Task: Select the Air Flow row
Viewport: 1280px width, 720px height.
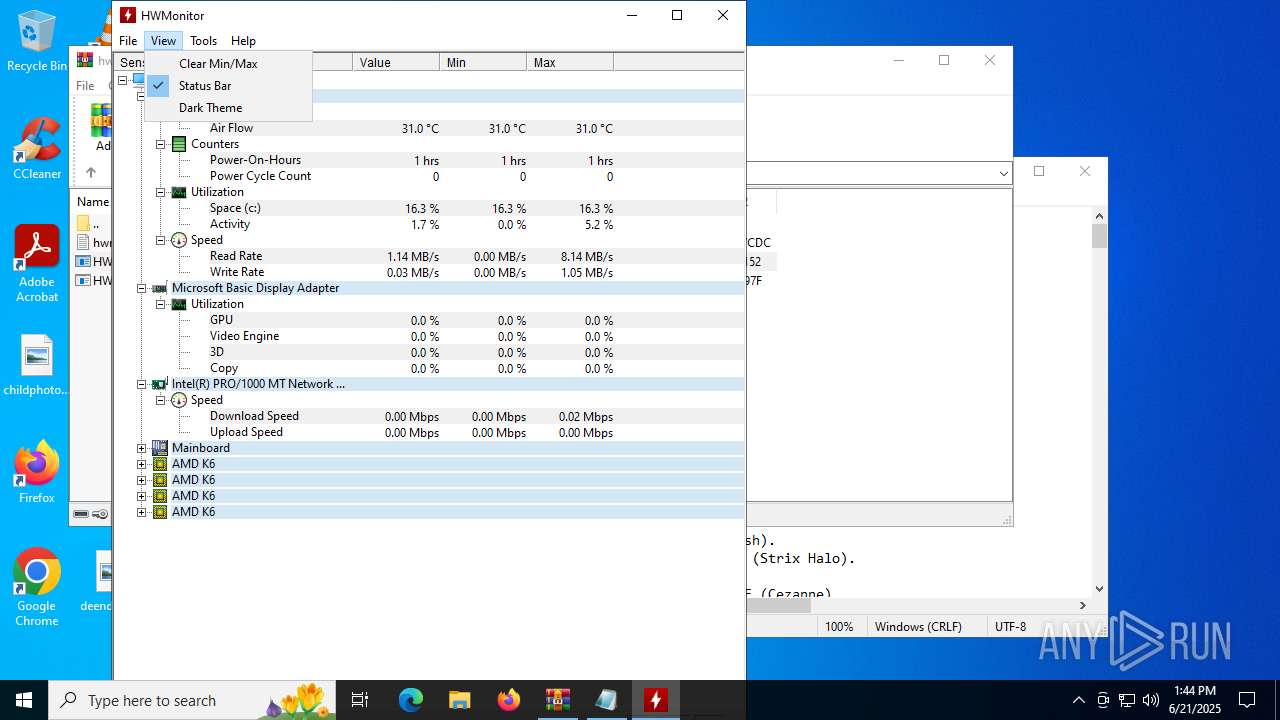Action: coord(429,128)
